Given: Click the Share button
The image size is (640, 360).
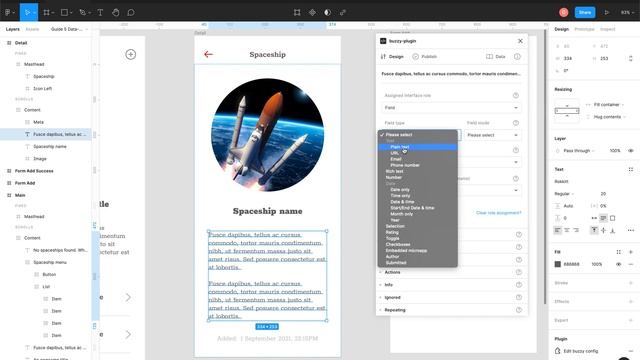Looking at the screenshot, I should (x=585, y=12).
